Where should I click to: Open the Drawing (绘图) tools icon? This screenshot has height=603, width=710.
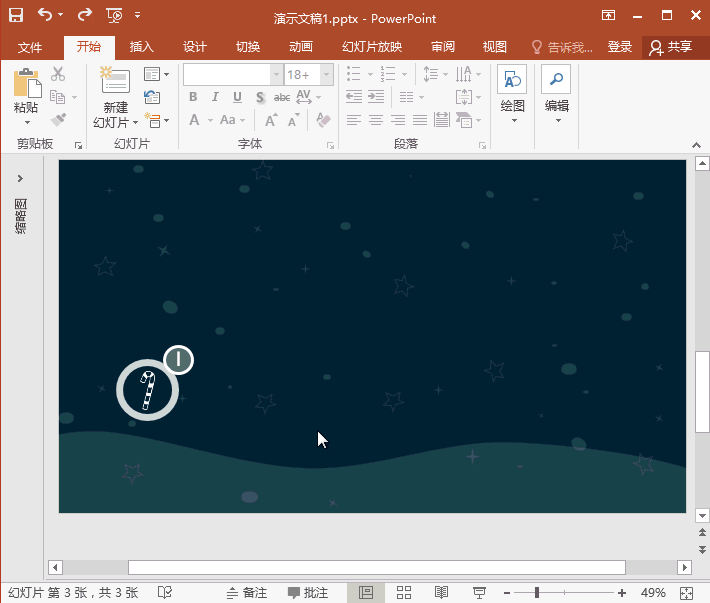tap(512, 82)
